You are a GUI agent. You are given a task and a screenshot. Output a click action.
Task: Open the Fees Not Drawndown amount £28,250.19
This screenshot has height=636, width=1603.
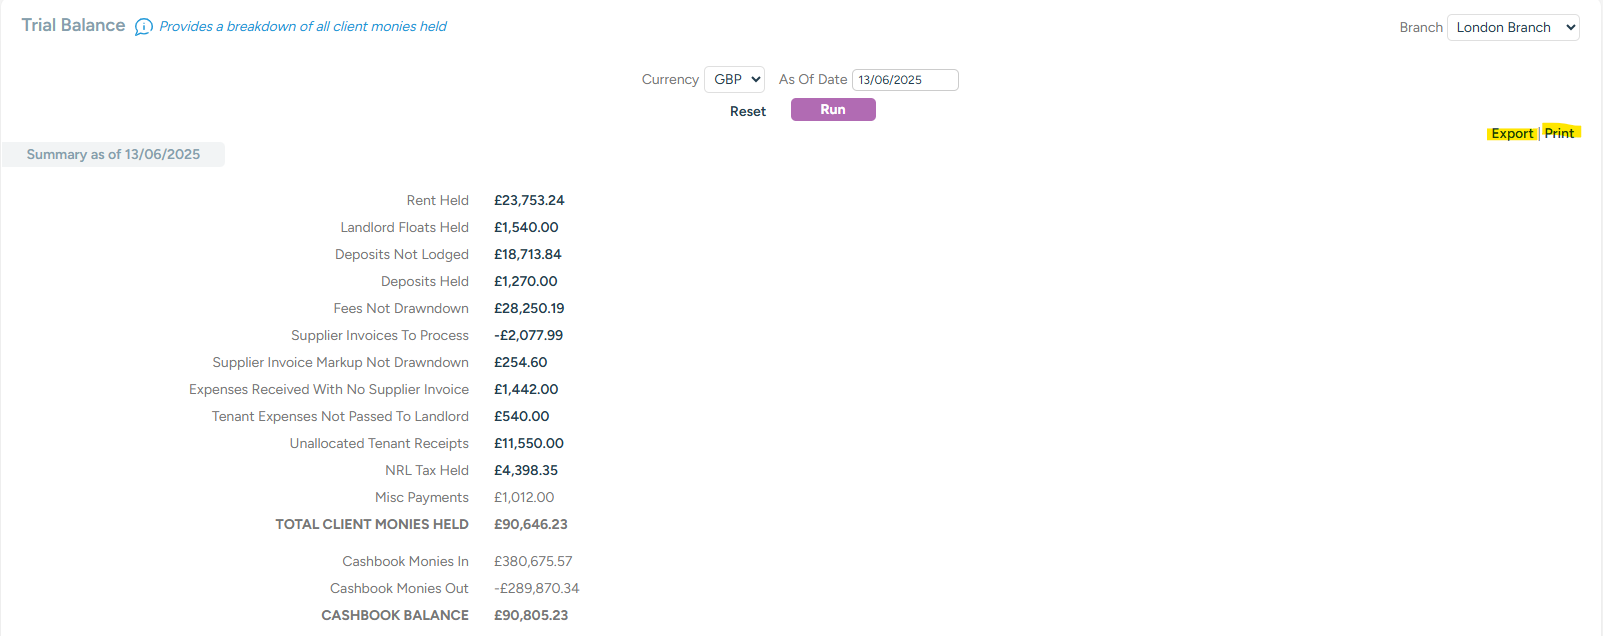(x=529, y=309)
